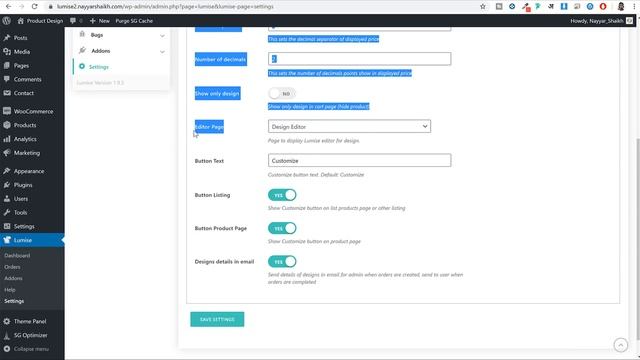Open Howdy Nayyar_Shaikh account menu
The image size is (640, 360).
[601, 20]
